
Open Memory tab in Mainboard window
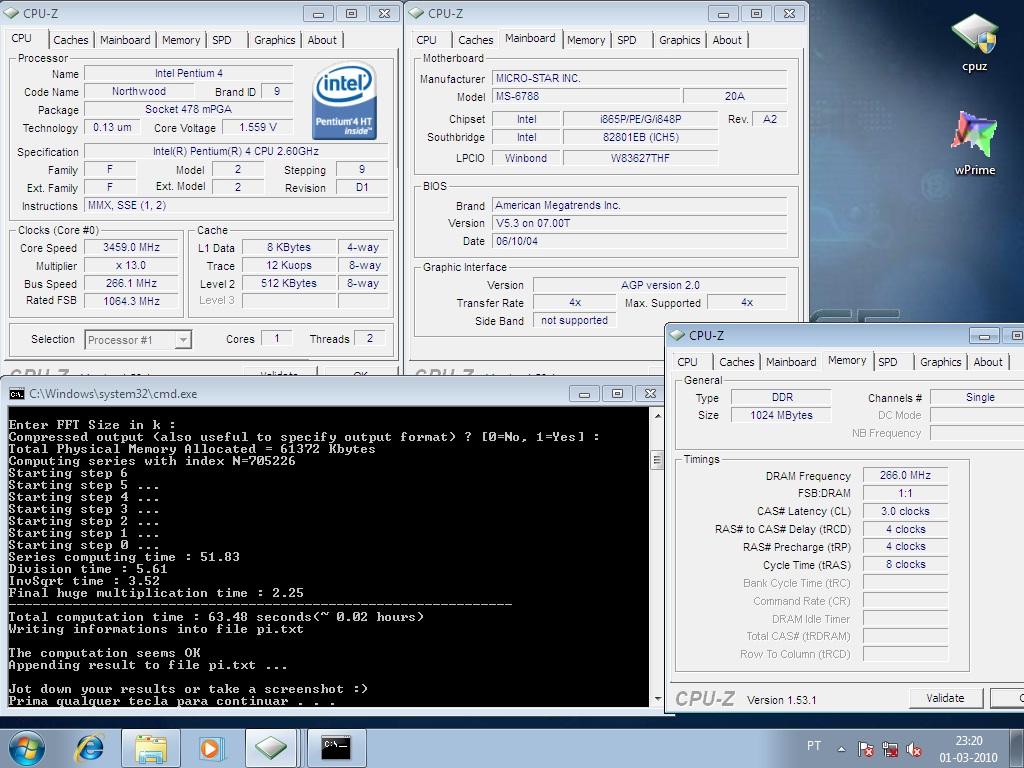tap(586, 40)
